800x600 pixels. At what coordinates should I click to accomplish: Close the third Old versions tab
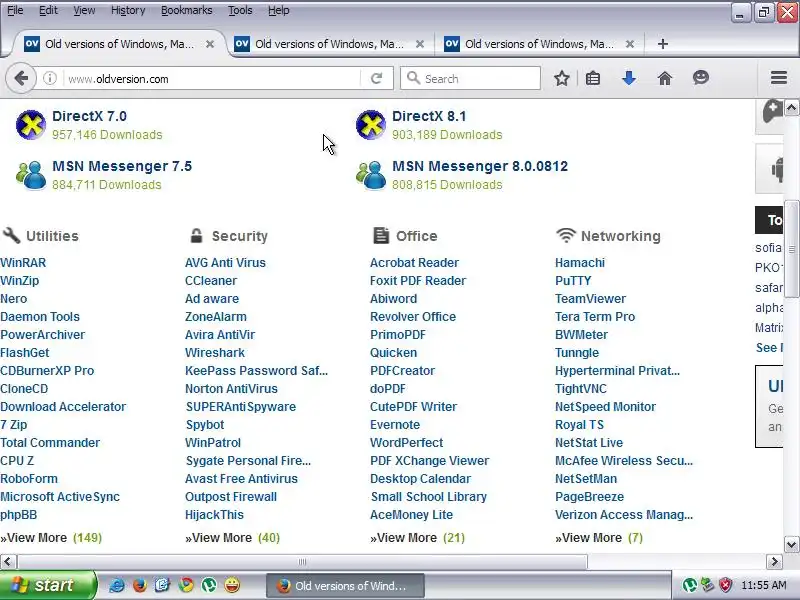click(x=630, y=44)
